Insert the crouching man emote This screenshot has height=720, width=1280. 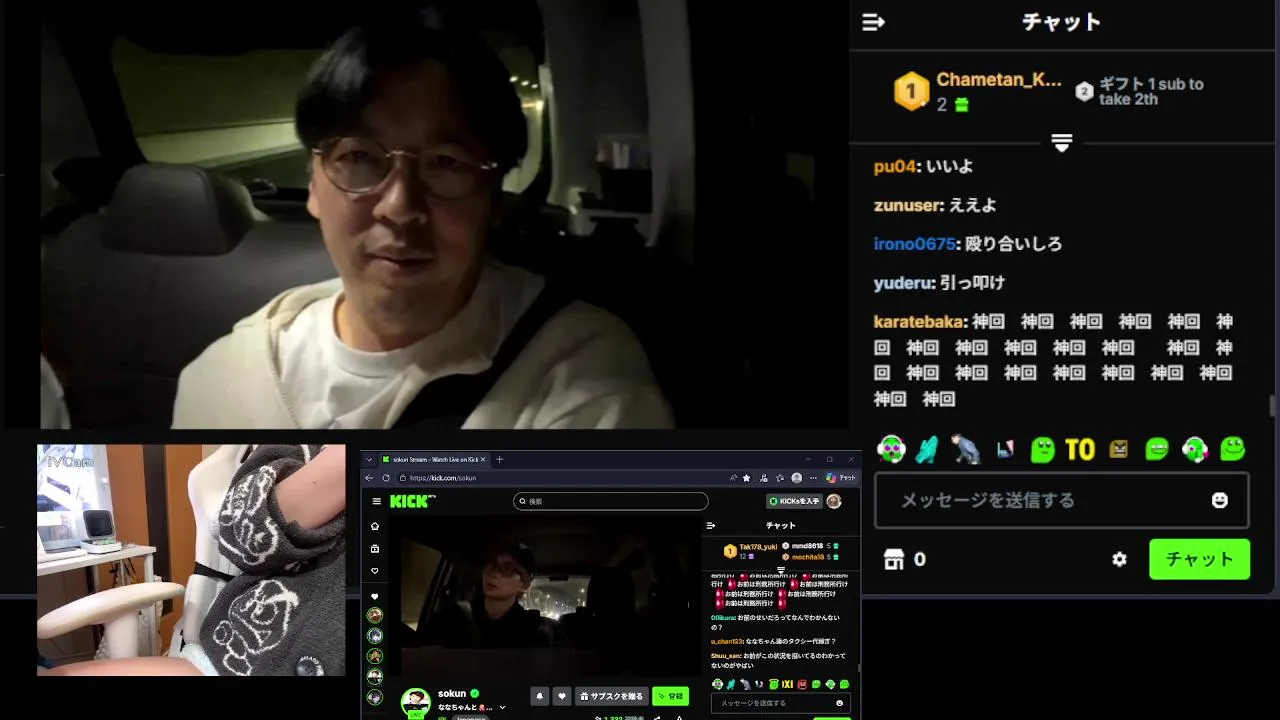pyautogui.click(x=966, y=450)
